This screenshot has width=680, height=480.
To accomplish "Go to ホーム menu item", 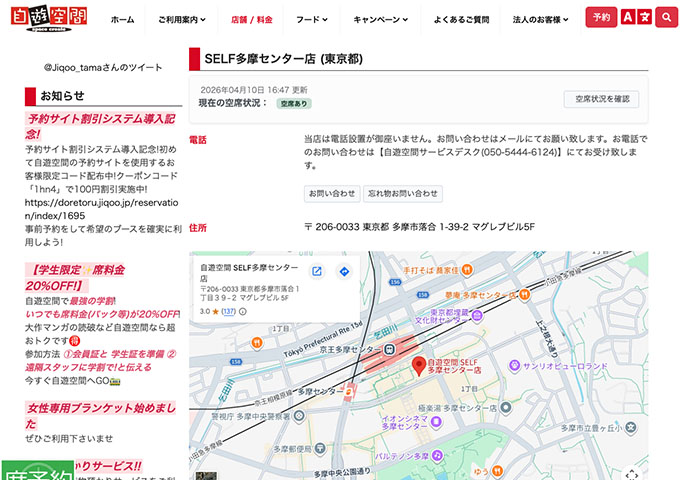I will (122, 20).
